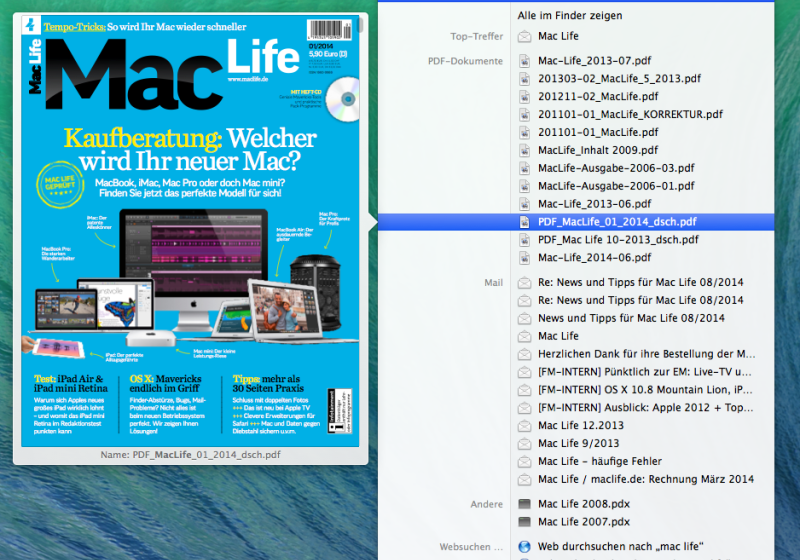
Task: Click the PDF icon beside Mac-Life_2013-07.pdf
Action: 524,61
